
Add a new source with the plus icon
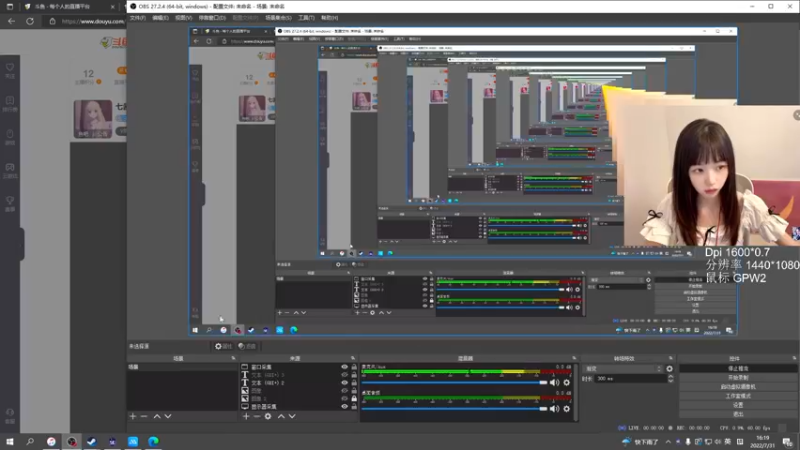[246, 416]
